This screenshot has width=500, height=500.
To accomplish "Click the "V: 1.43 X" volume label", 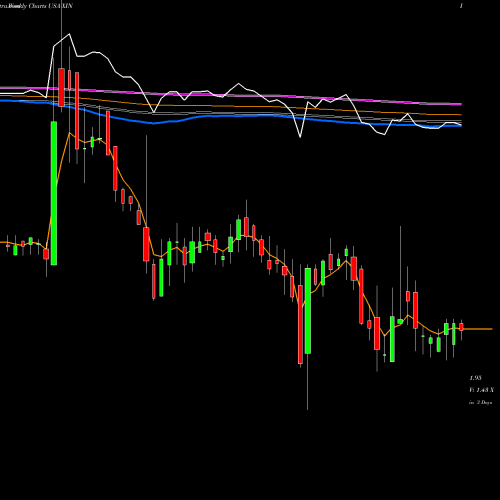I will (482, 390).
